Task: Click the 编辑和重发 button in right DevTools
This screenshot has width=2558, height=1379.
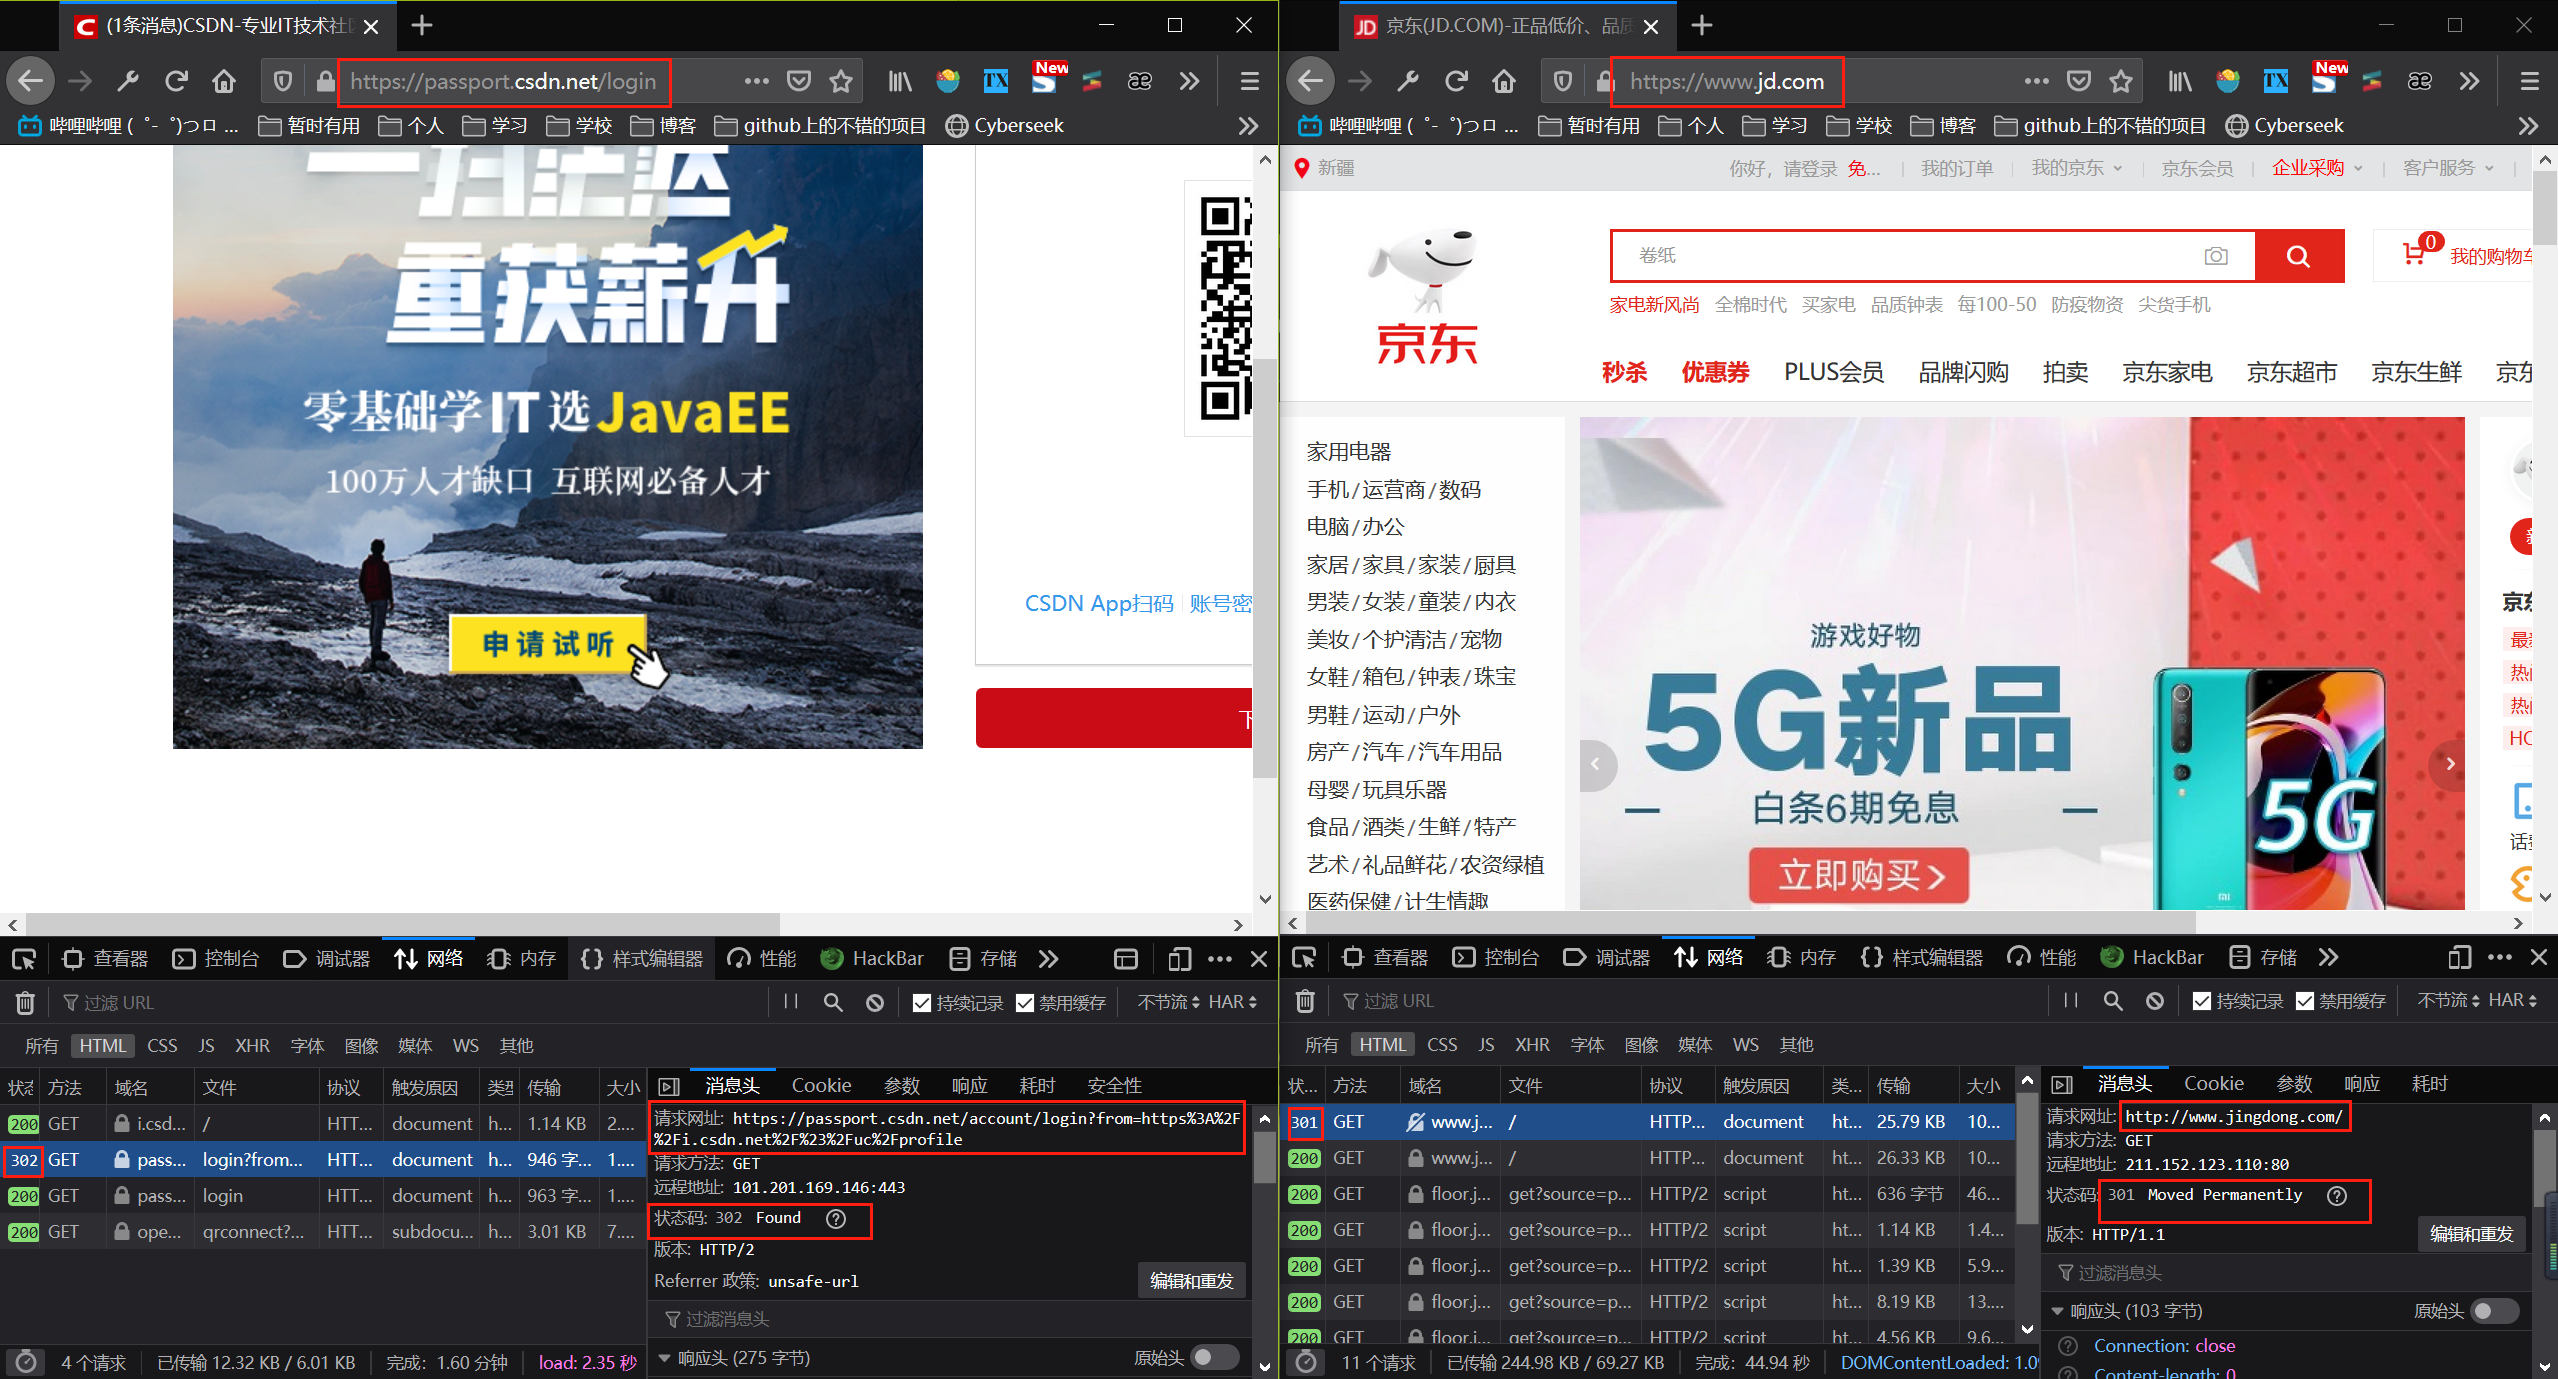Action: tap(2472, 1234)
